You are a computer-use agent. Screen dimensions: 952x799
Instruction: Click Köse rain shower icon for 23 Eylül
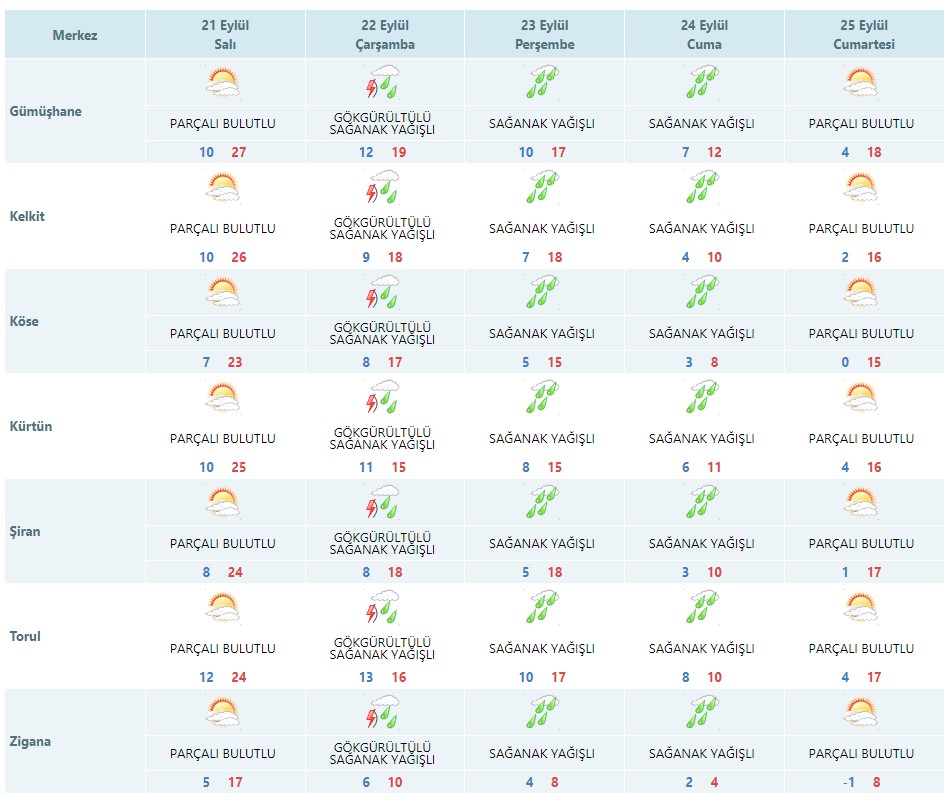(x=542, y=292)
